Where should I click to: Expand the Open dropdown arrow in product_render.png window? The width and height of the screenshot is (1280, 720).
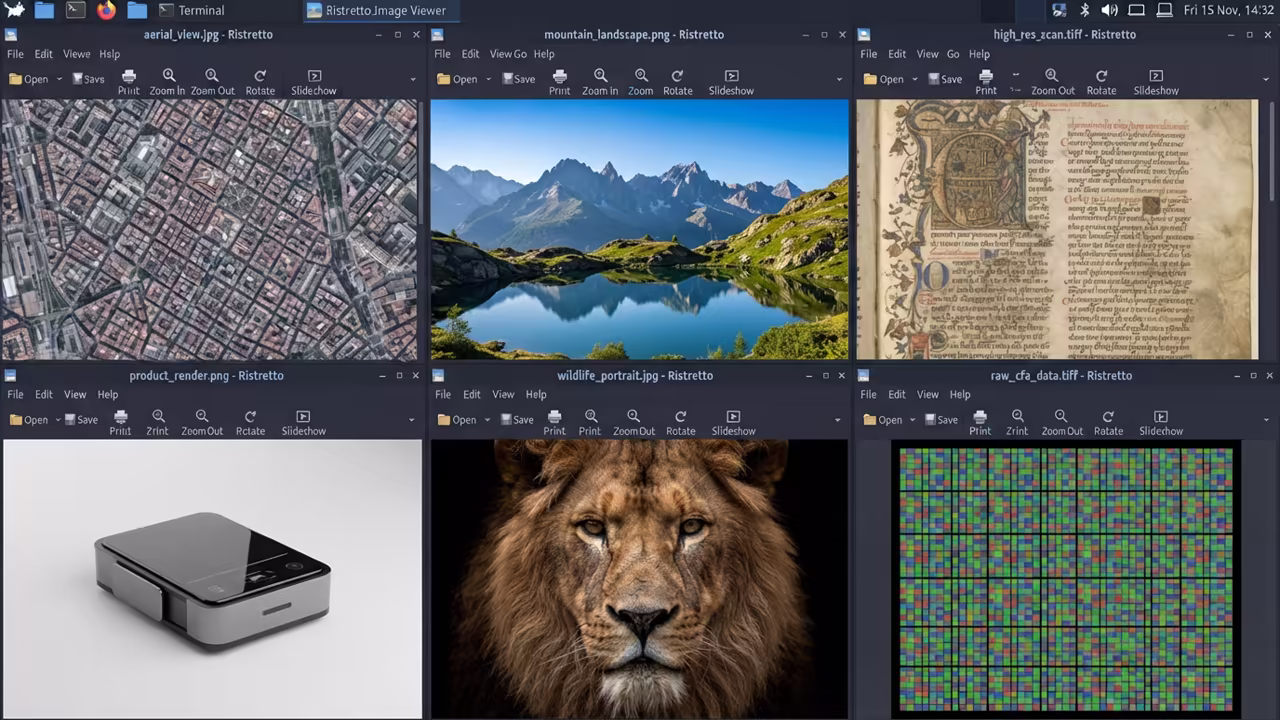(x=58, y=420)
